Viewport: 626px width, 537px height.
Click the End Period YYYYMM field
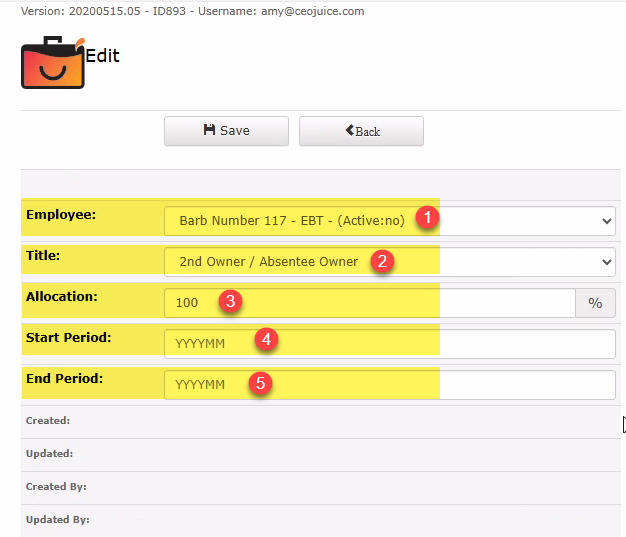(390, 385)
